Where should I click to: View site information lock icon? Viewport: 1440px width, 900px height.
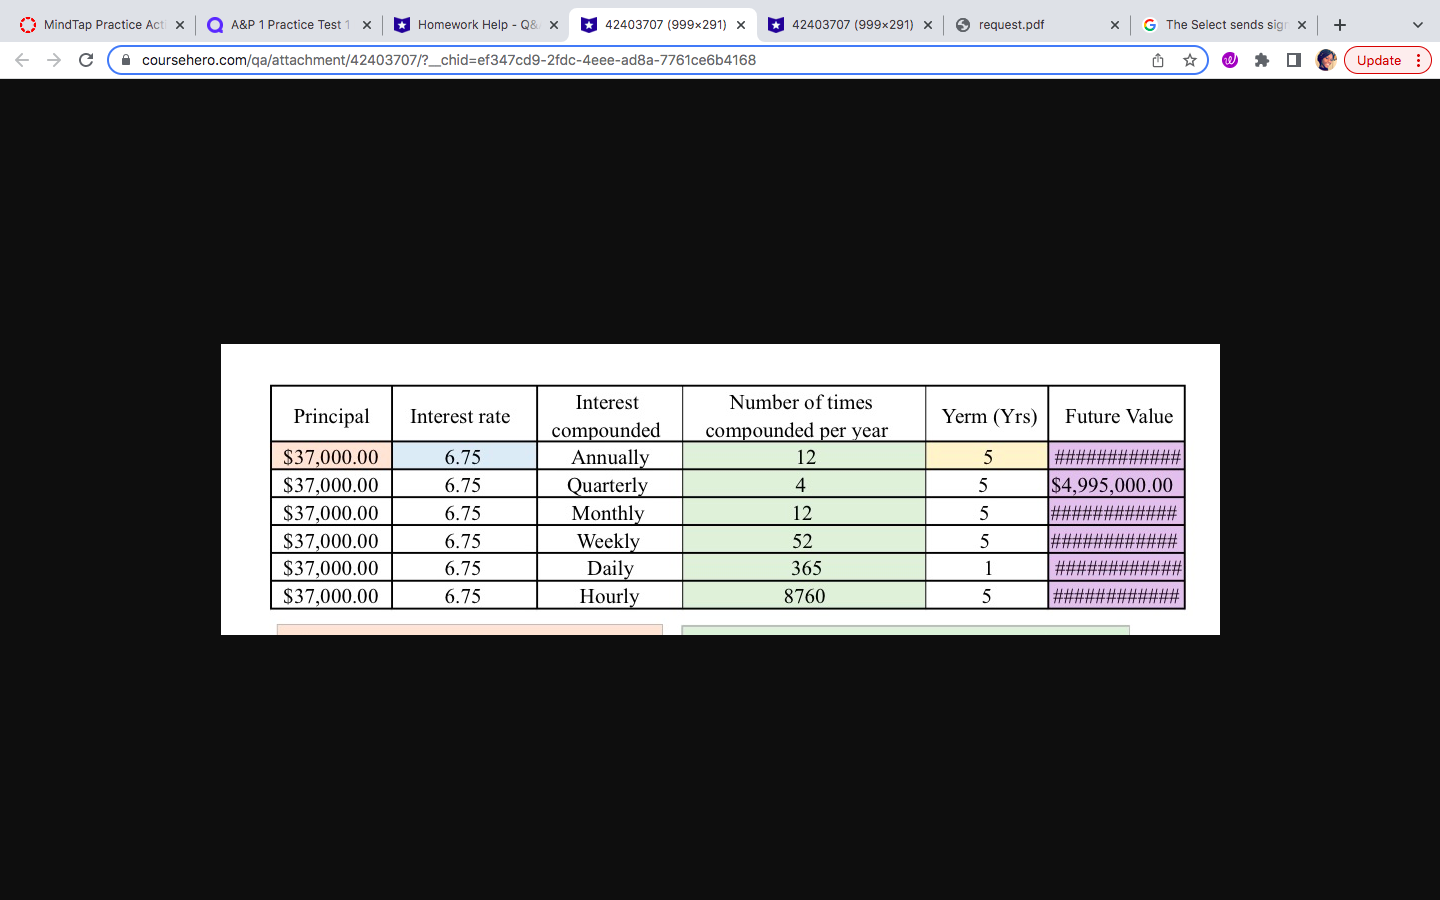click(126, 60)
